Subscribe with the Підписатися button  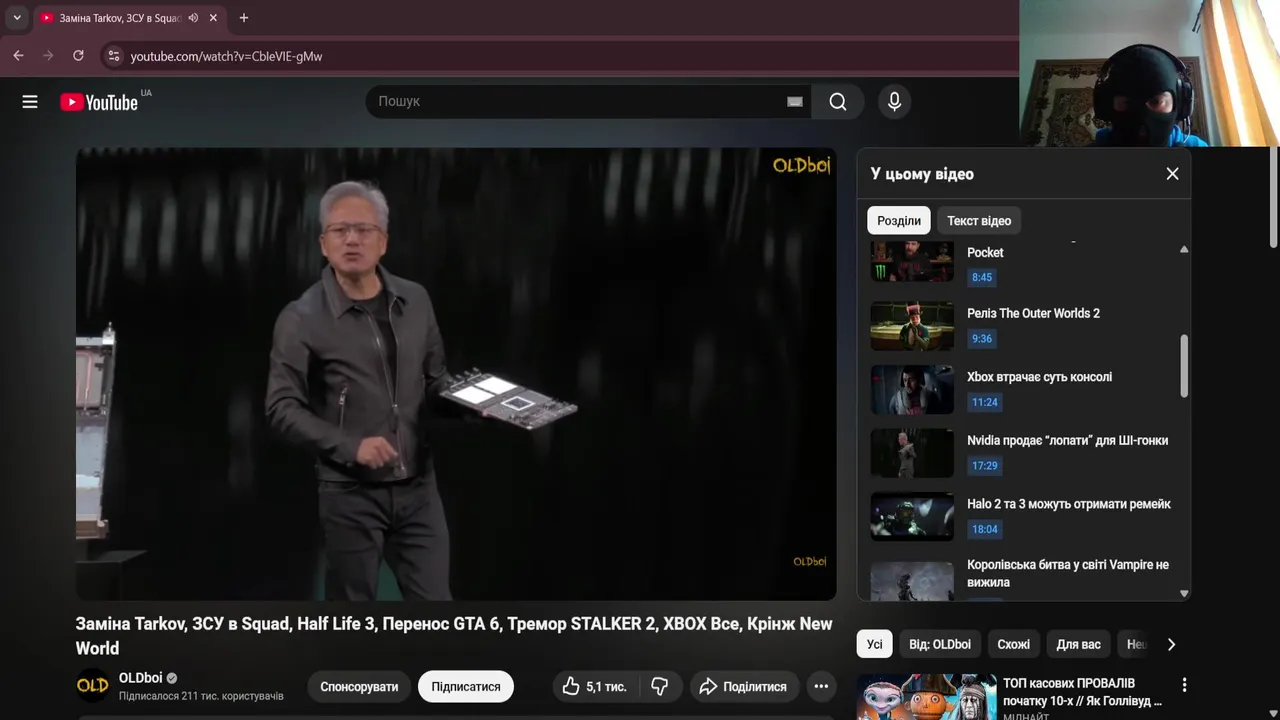click(x=466, y=687)
